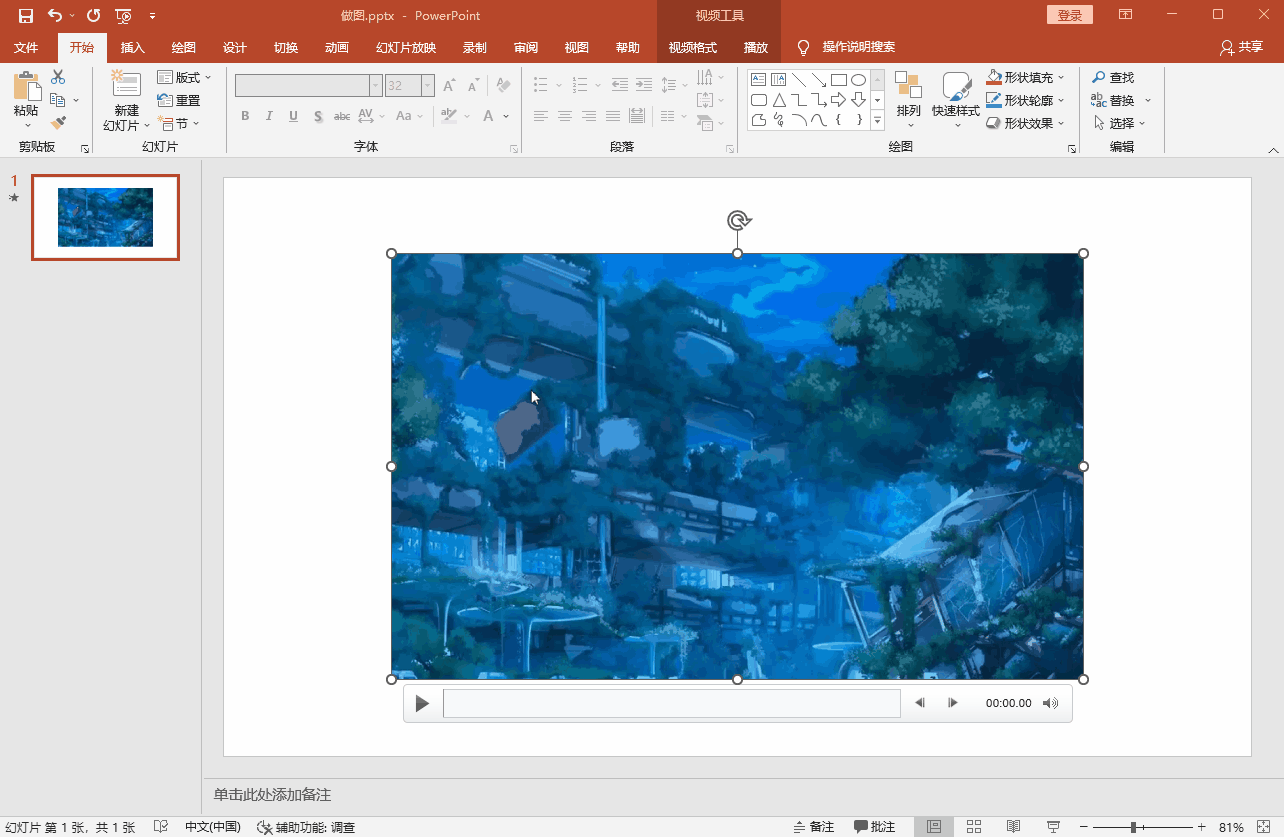Toggle Bold formatting
The height and width of the screenshot is (837, 1284).
[245, 116]
